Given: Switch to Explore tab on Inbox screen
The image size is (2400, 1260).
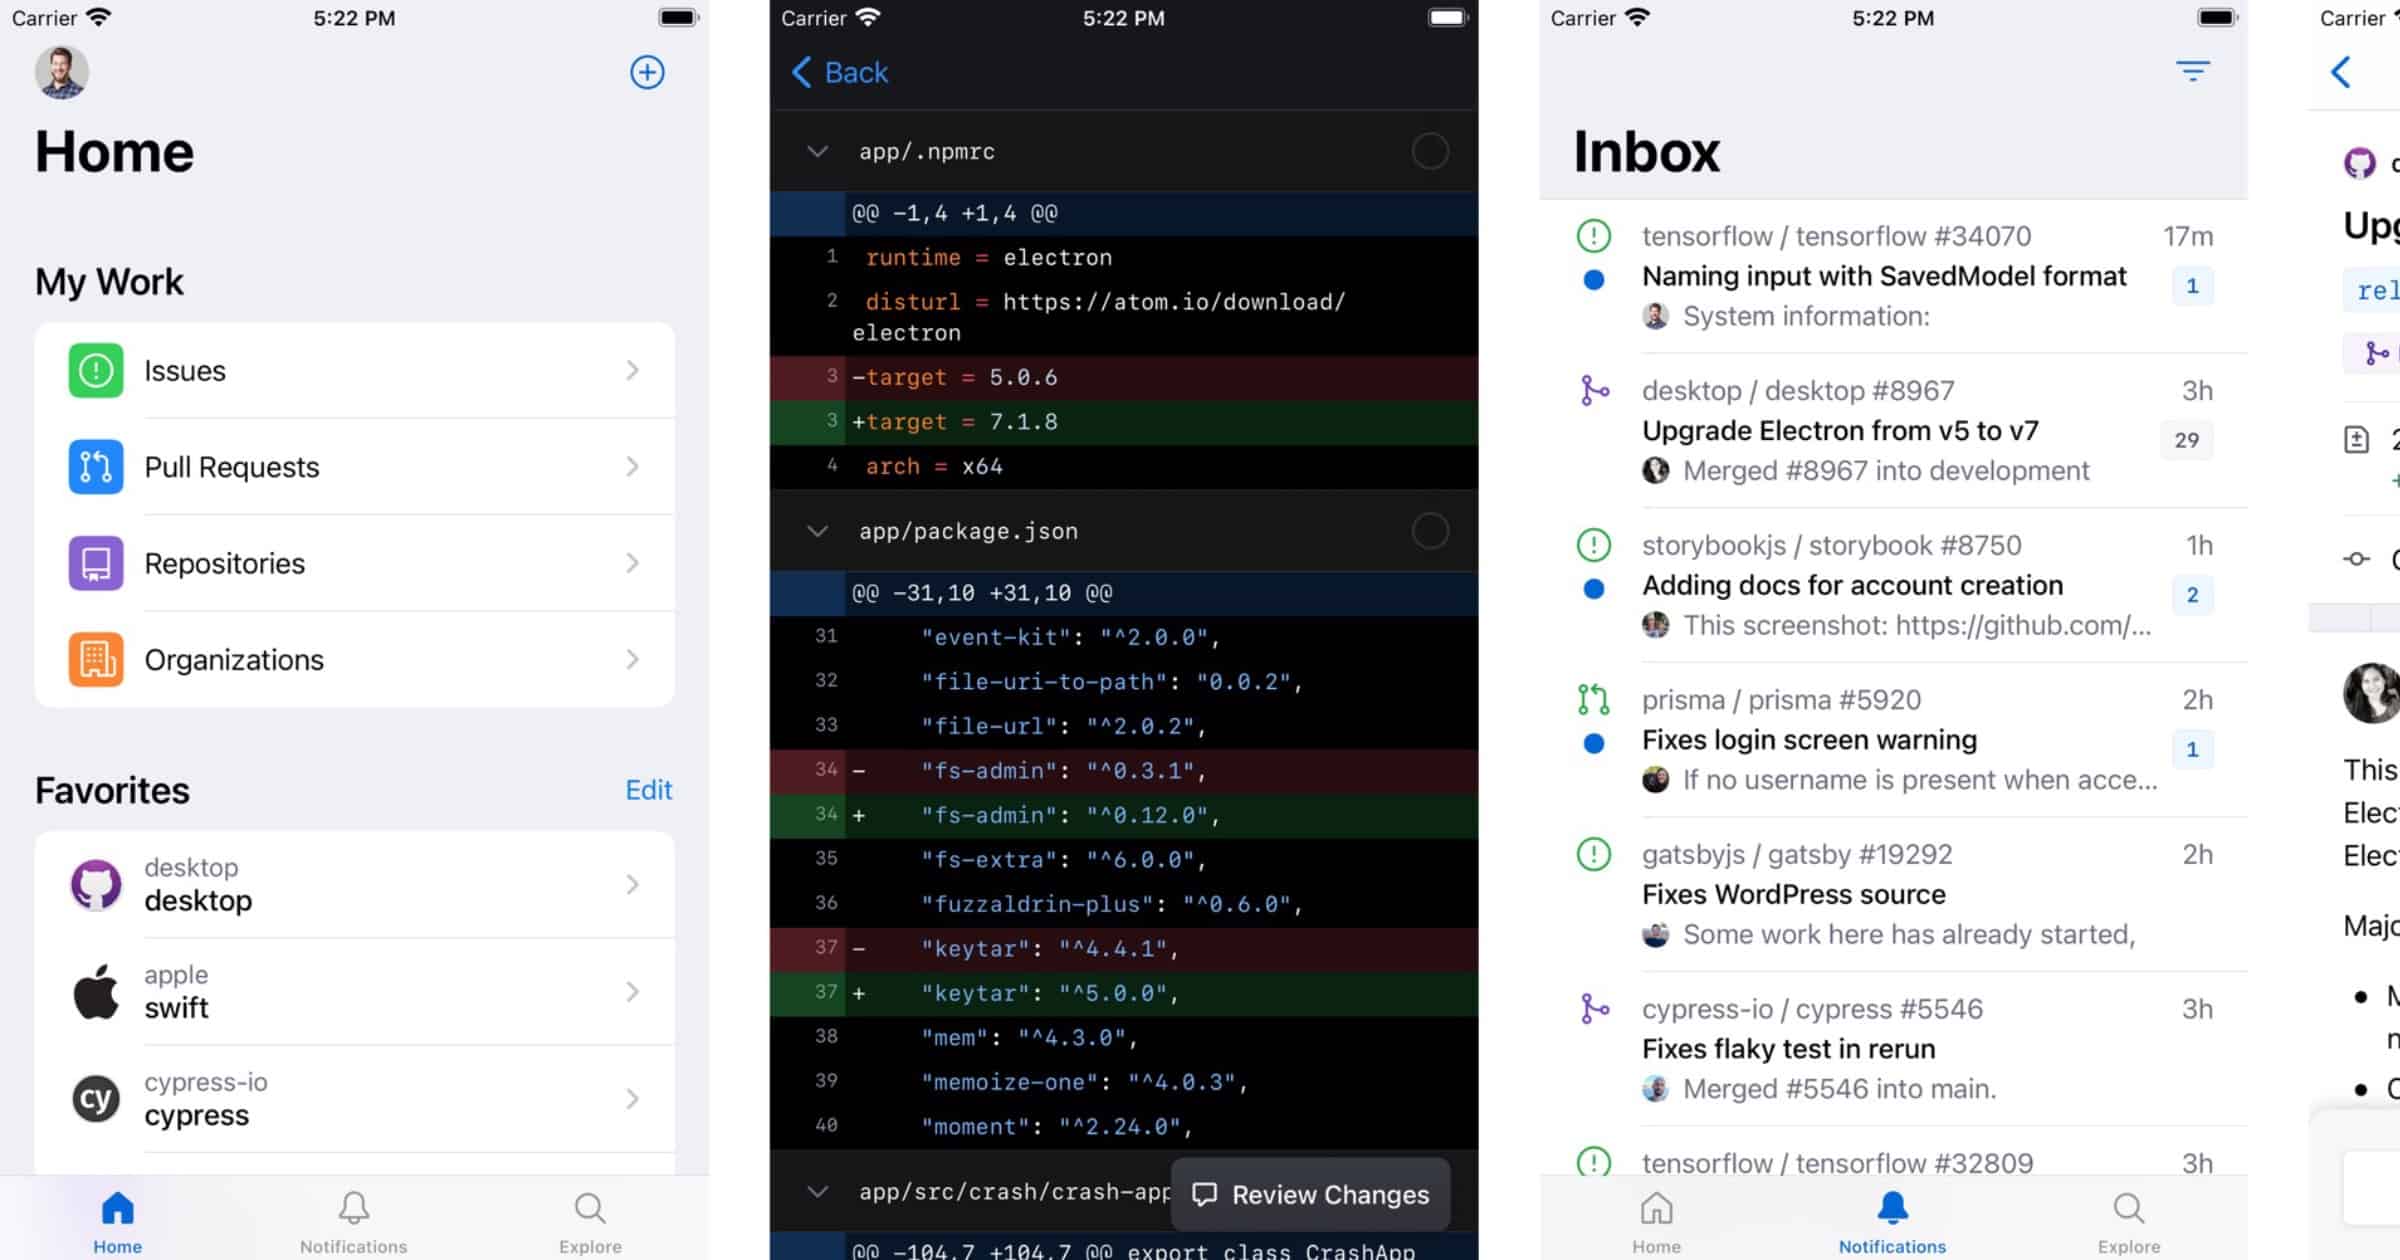Looking at the screenshot, I should click(x=2129, y=1220).
